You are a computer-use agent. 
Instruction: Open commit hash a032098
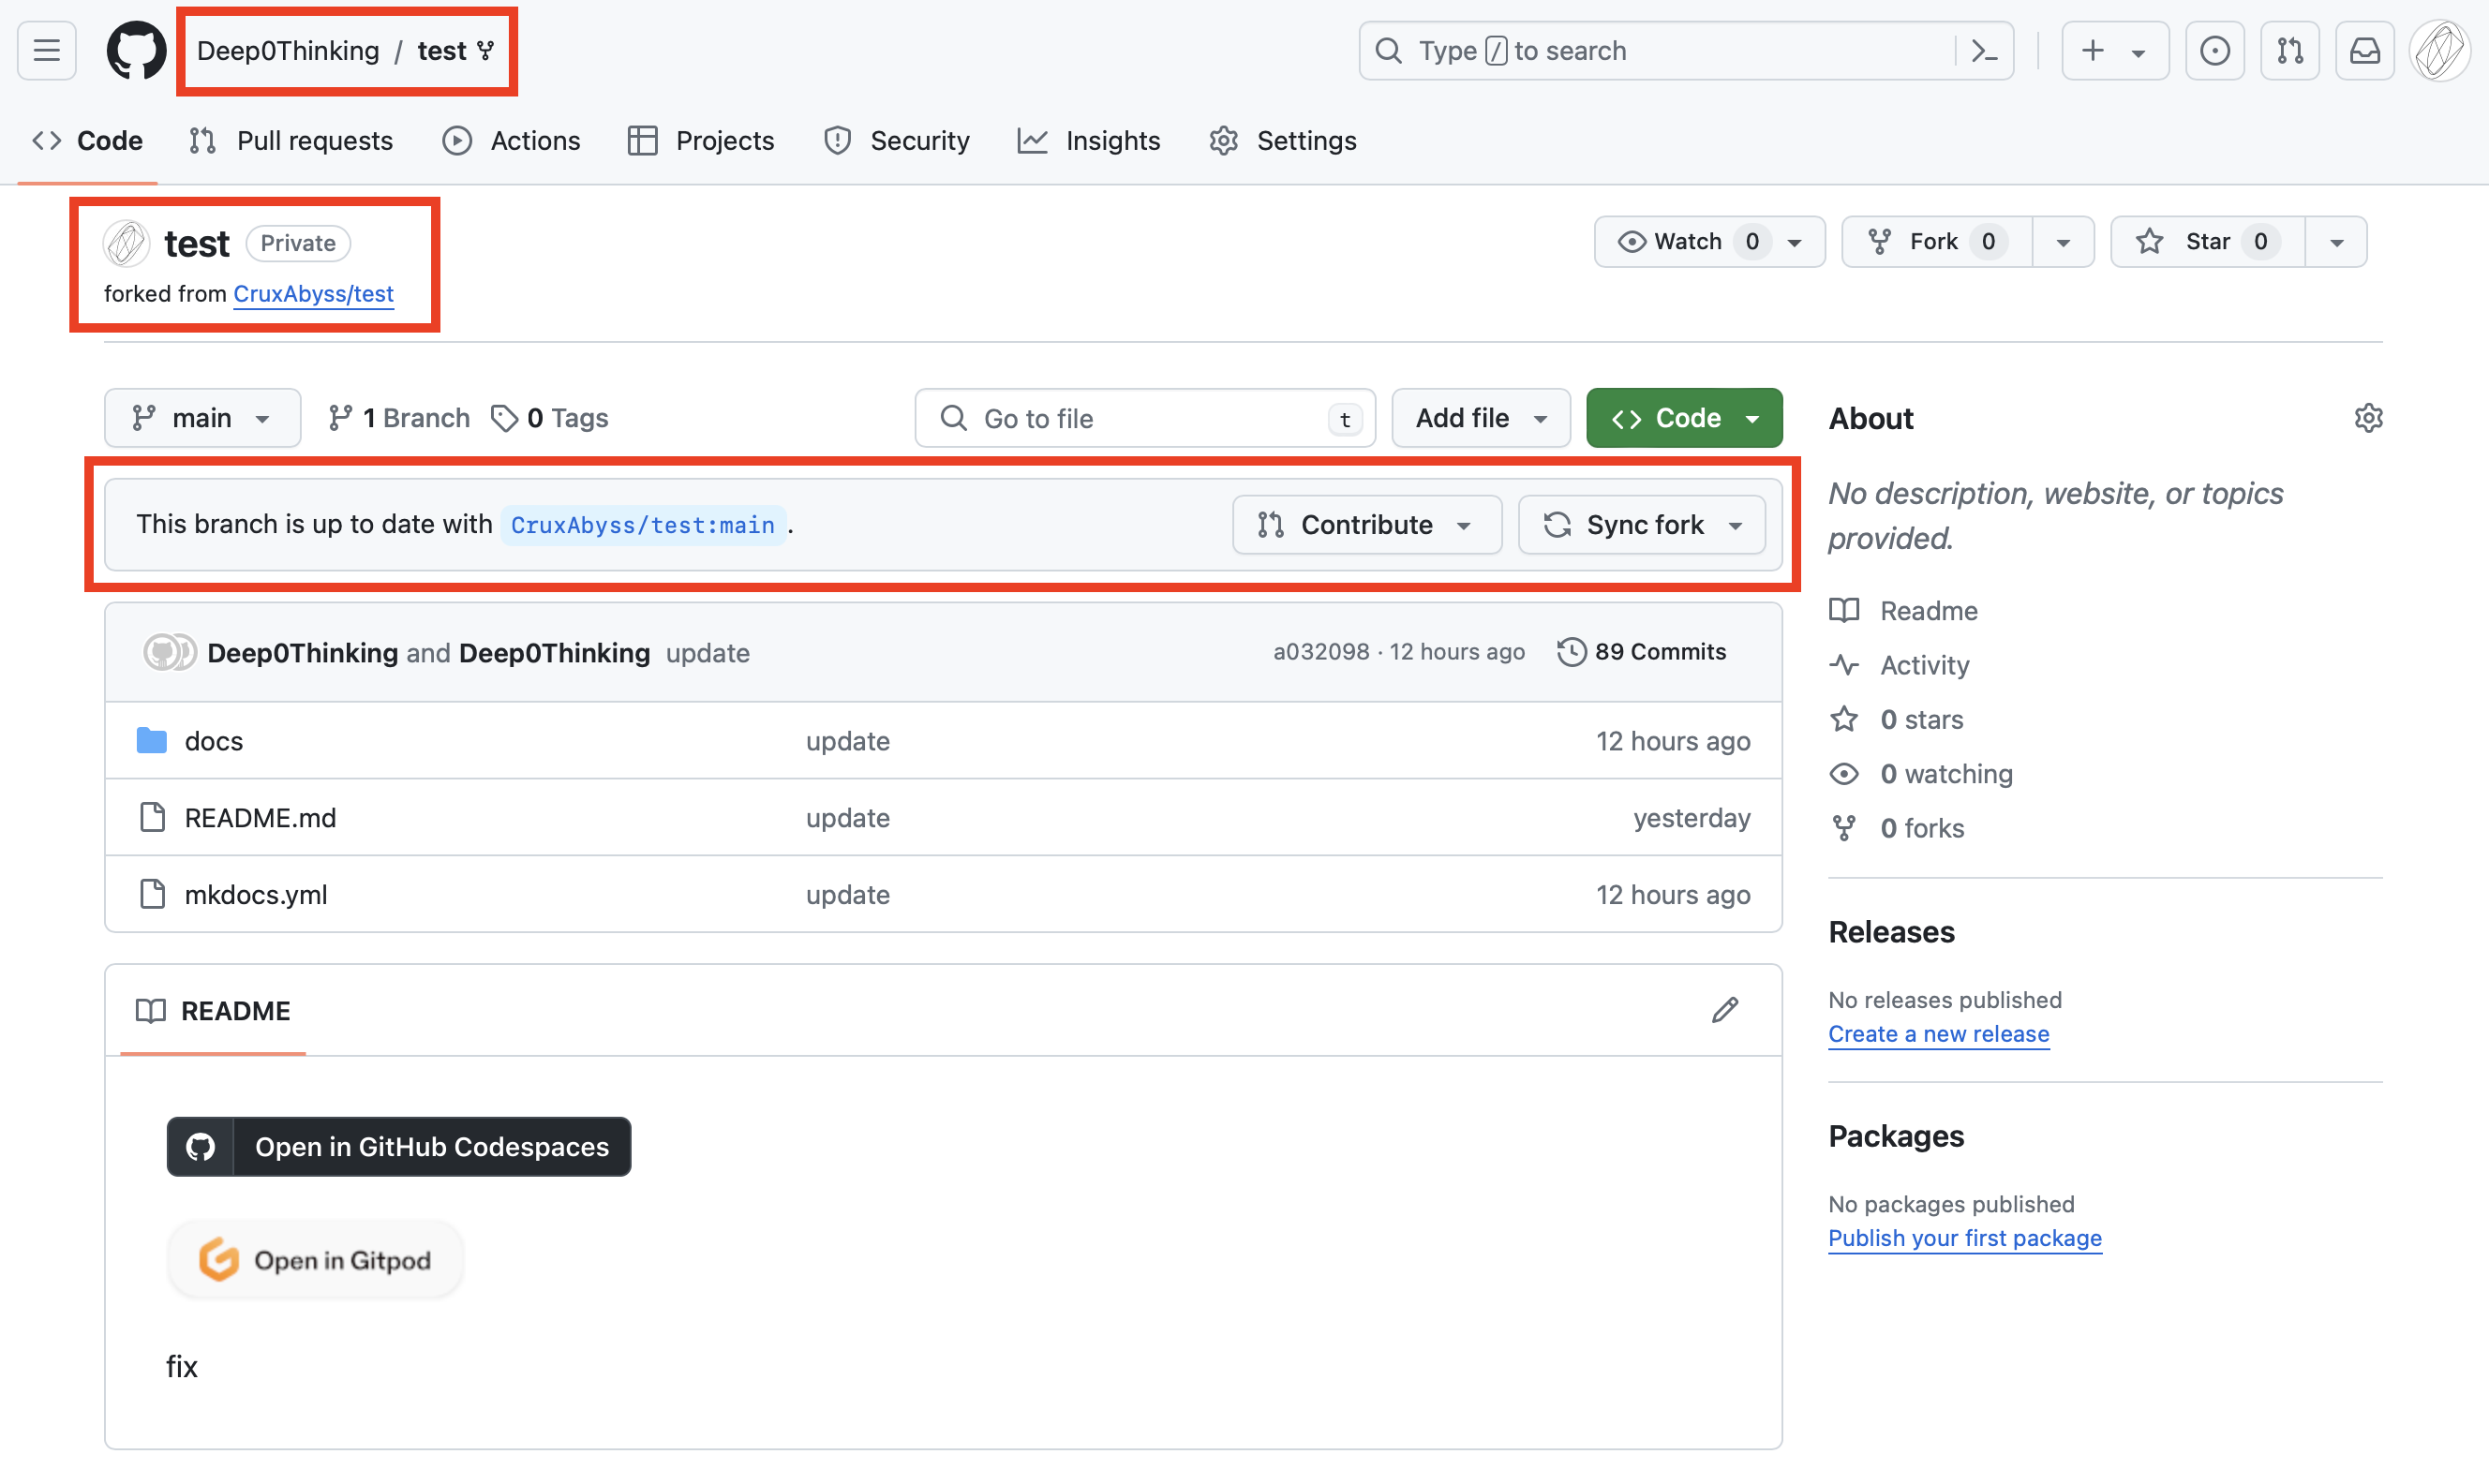[x=1321, y=652]
